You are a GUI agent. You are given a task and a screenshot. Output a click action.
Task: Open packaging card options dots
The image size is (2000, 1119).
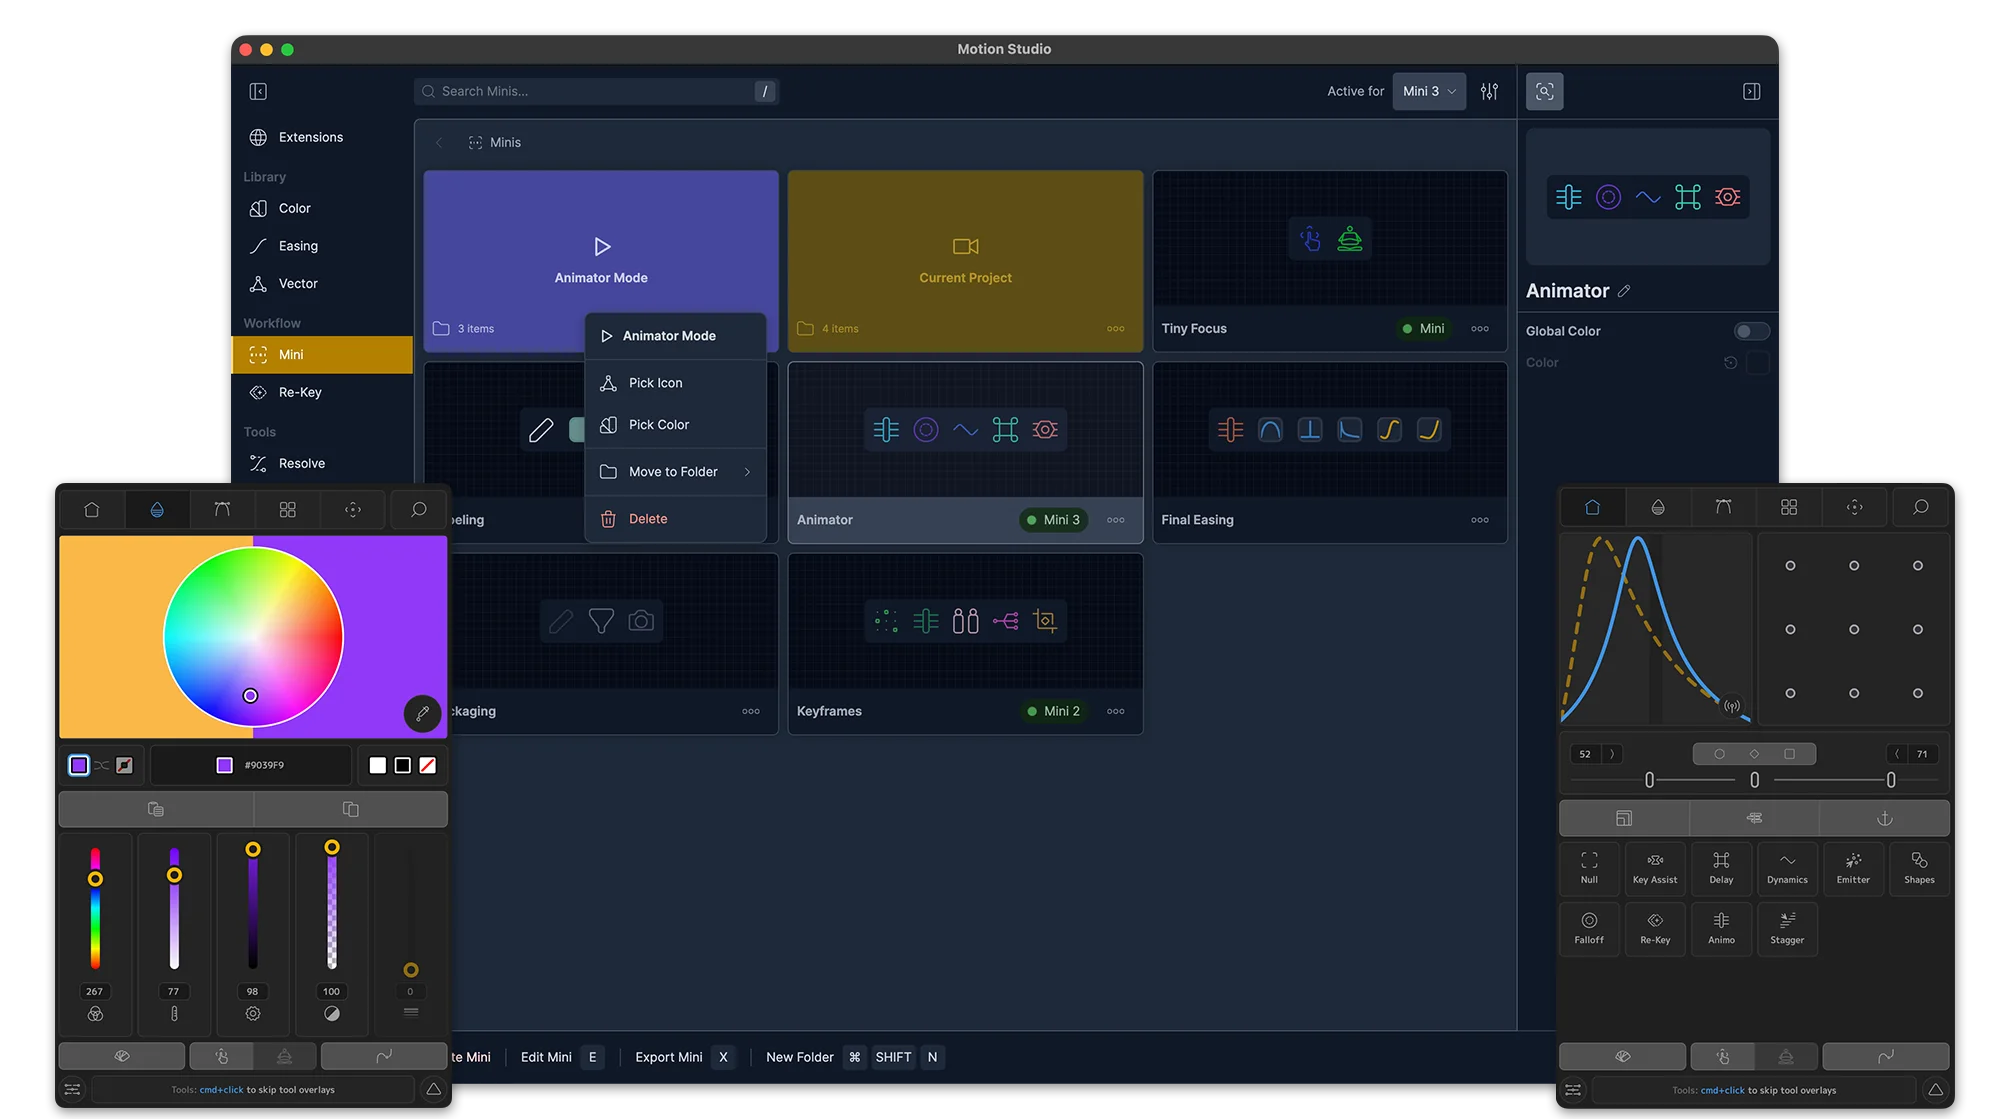pyautogui.click(x=751, y=711)
